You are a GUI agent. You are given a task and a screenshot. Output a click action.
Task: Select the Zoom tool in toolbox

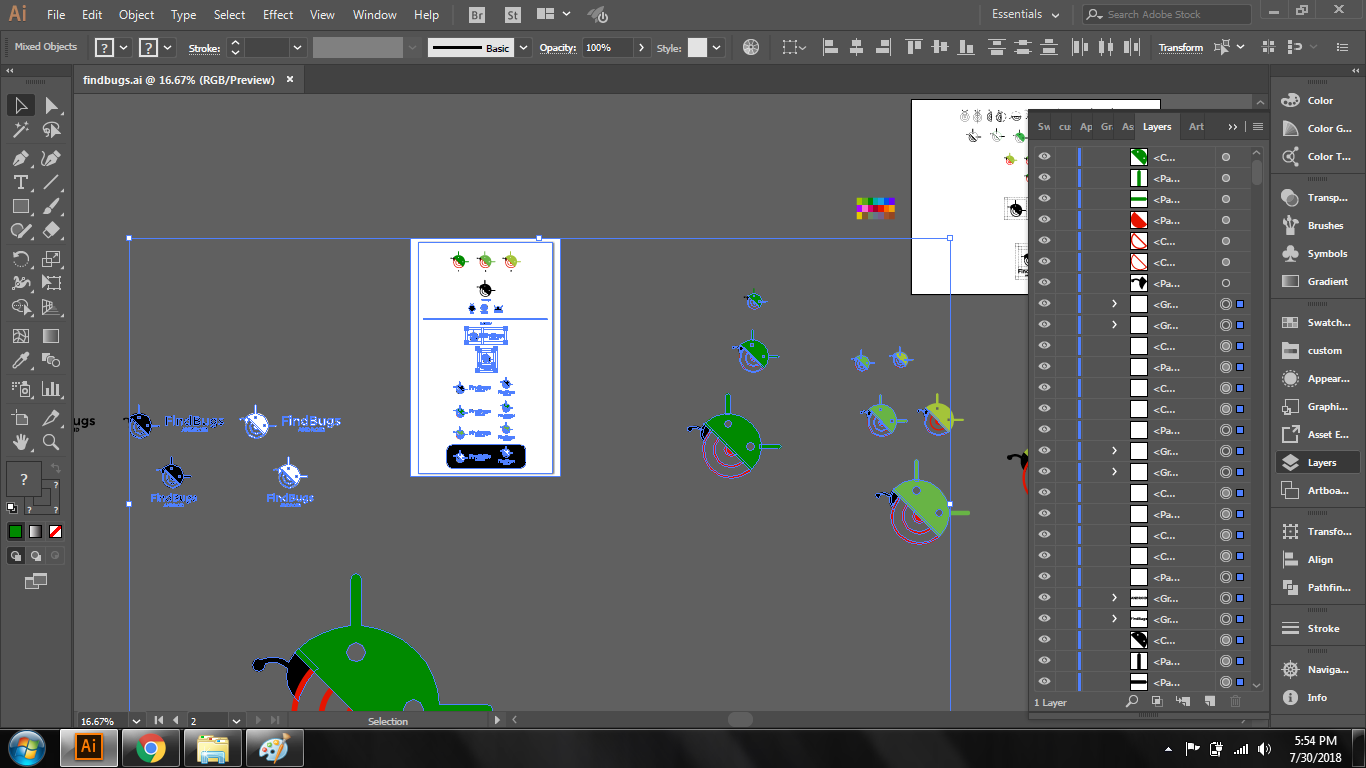(x=52, y=441)
